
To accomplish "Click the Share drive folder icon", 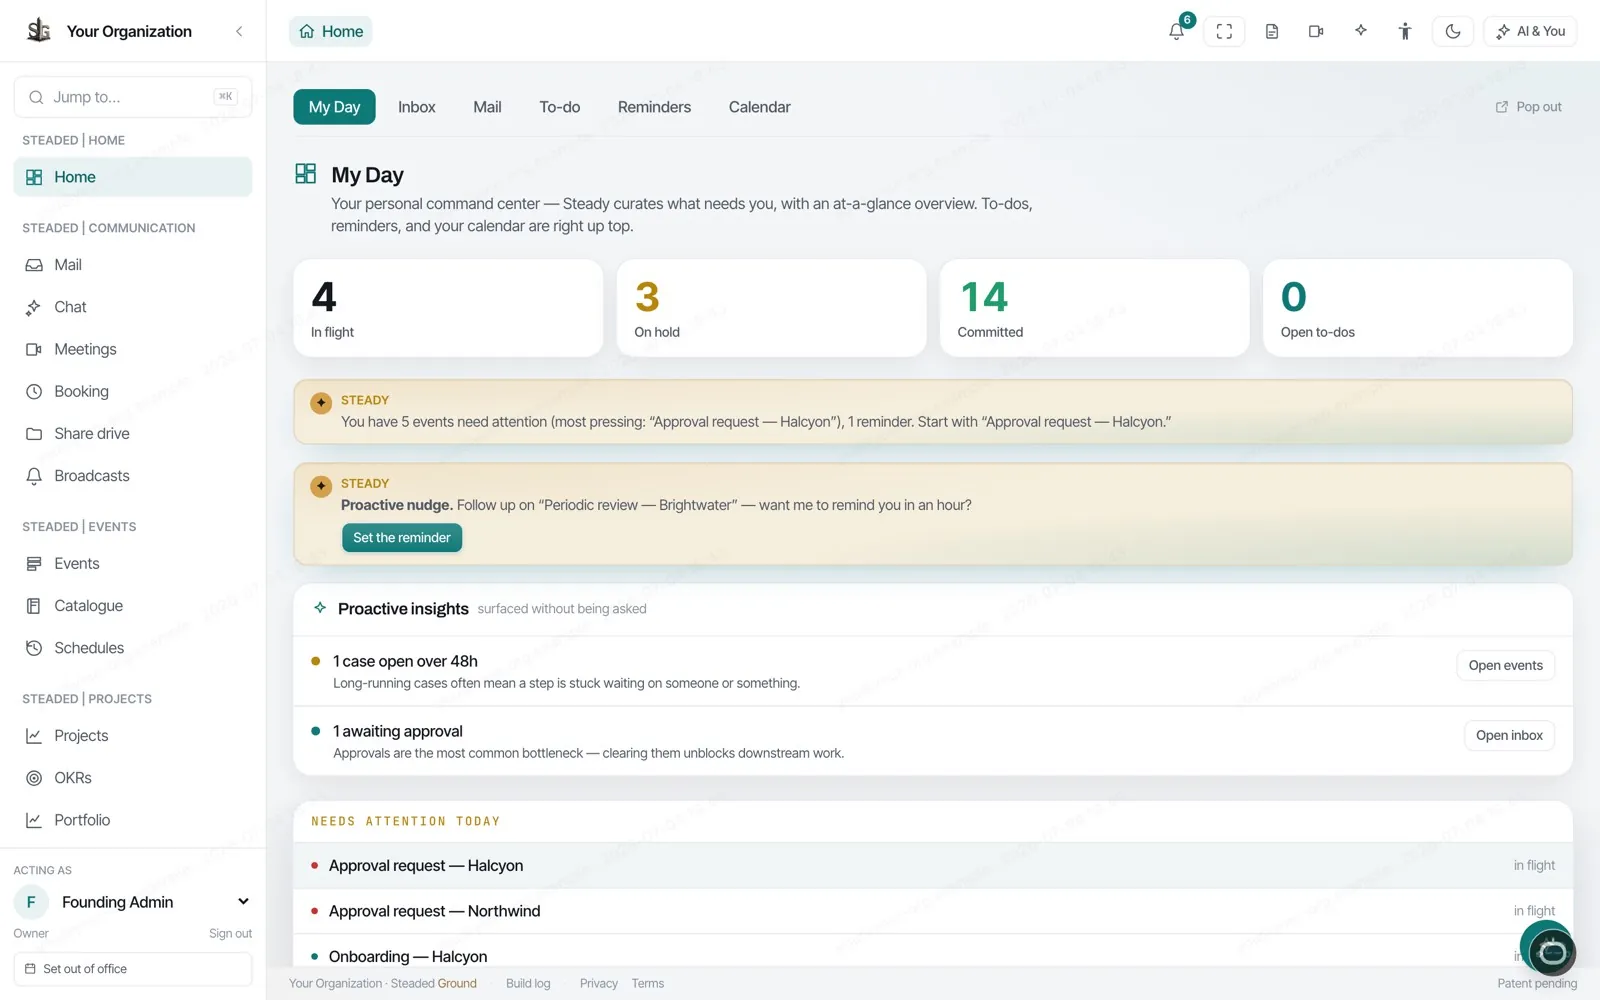I will (x=34, y=433).
